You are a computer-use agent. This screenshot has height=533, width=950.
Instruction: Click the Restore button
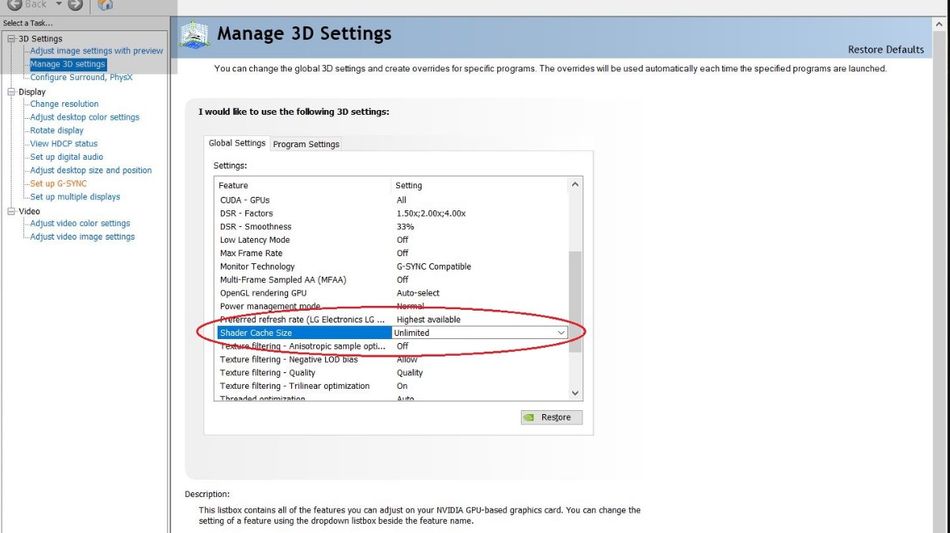(551, 417)
